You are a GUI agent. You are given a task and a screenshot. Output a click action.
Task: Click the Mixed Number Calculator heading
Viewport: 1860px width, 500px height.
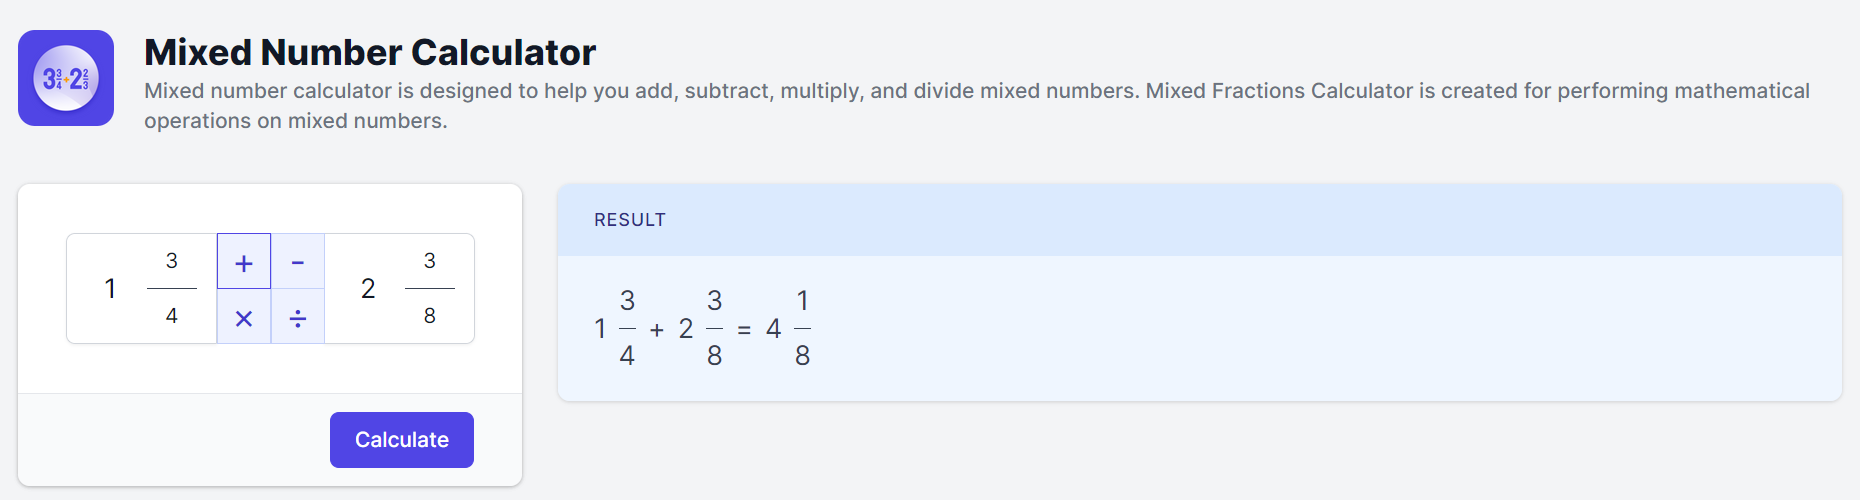point(370,52)
